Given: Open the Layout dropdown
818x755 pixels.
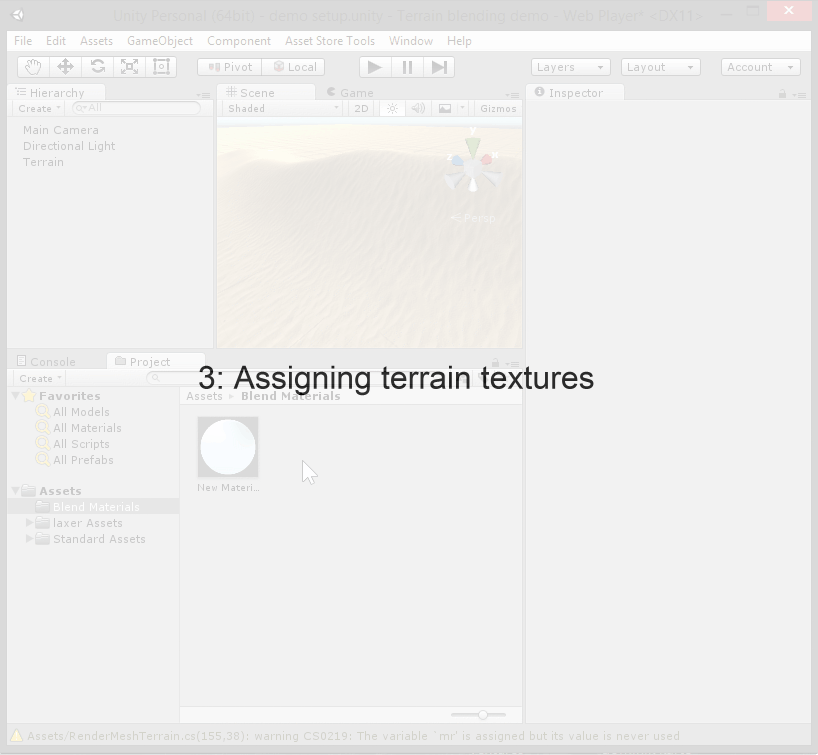Looking at the screenshot, I should 660,67.
